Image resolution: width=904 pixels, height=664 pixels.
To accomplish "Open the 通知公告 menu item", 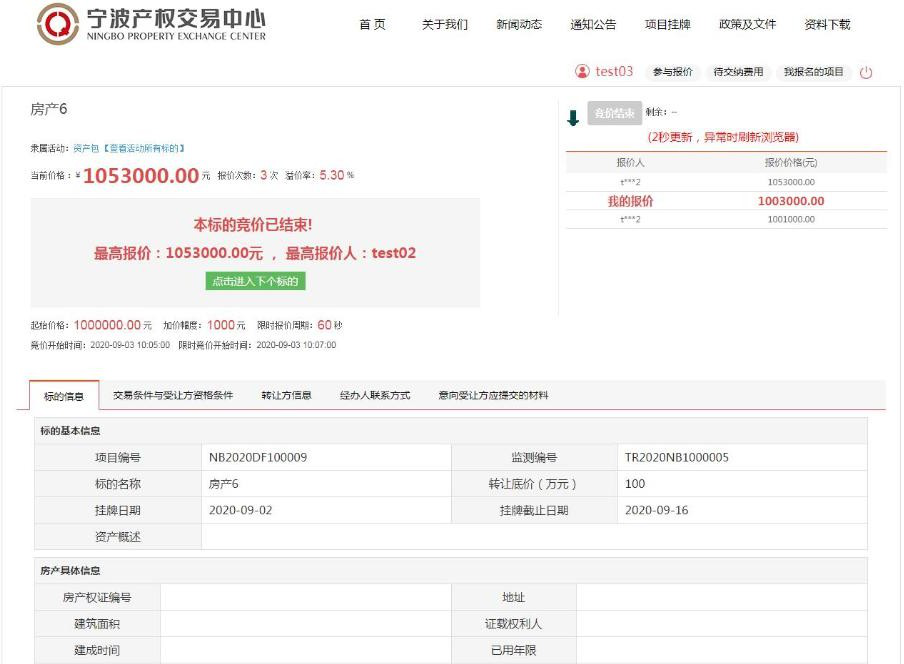I will click(593, 25).
